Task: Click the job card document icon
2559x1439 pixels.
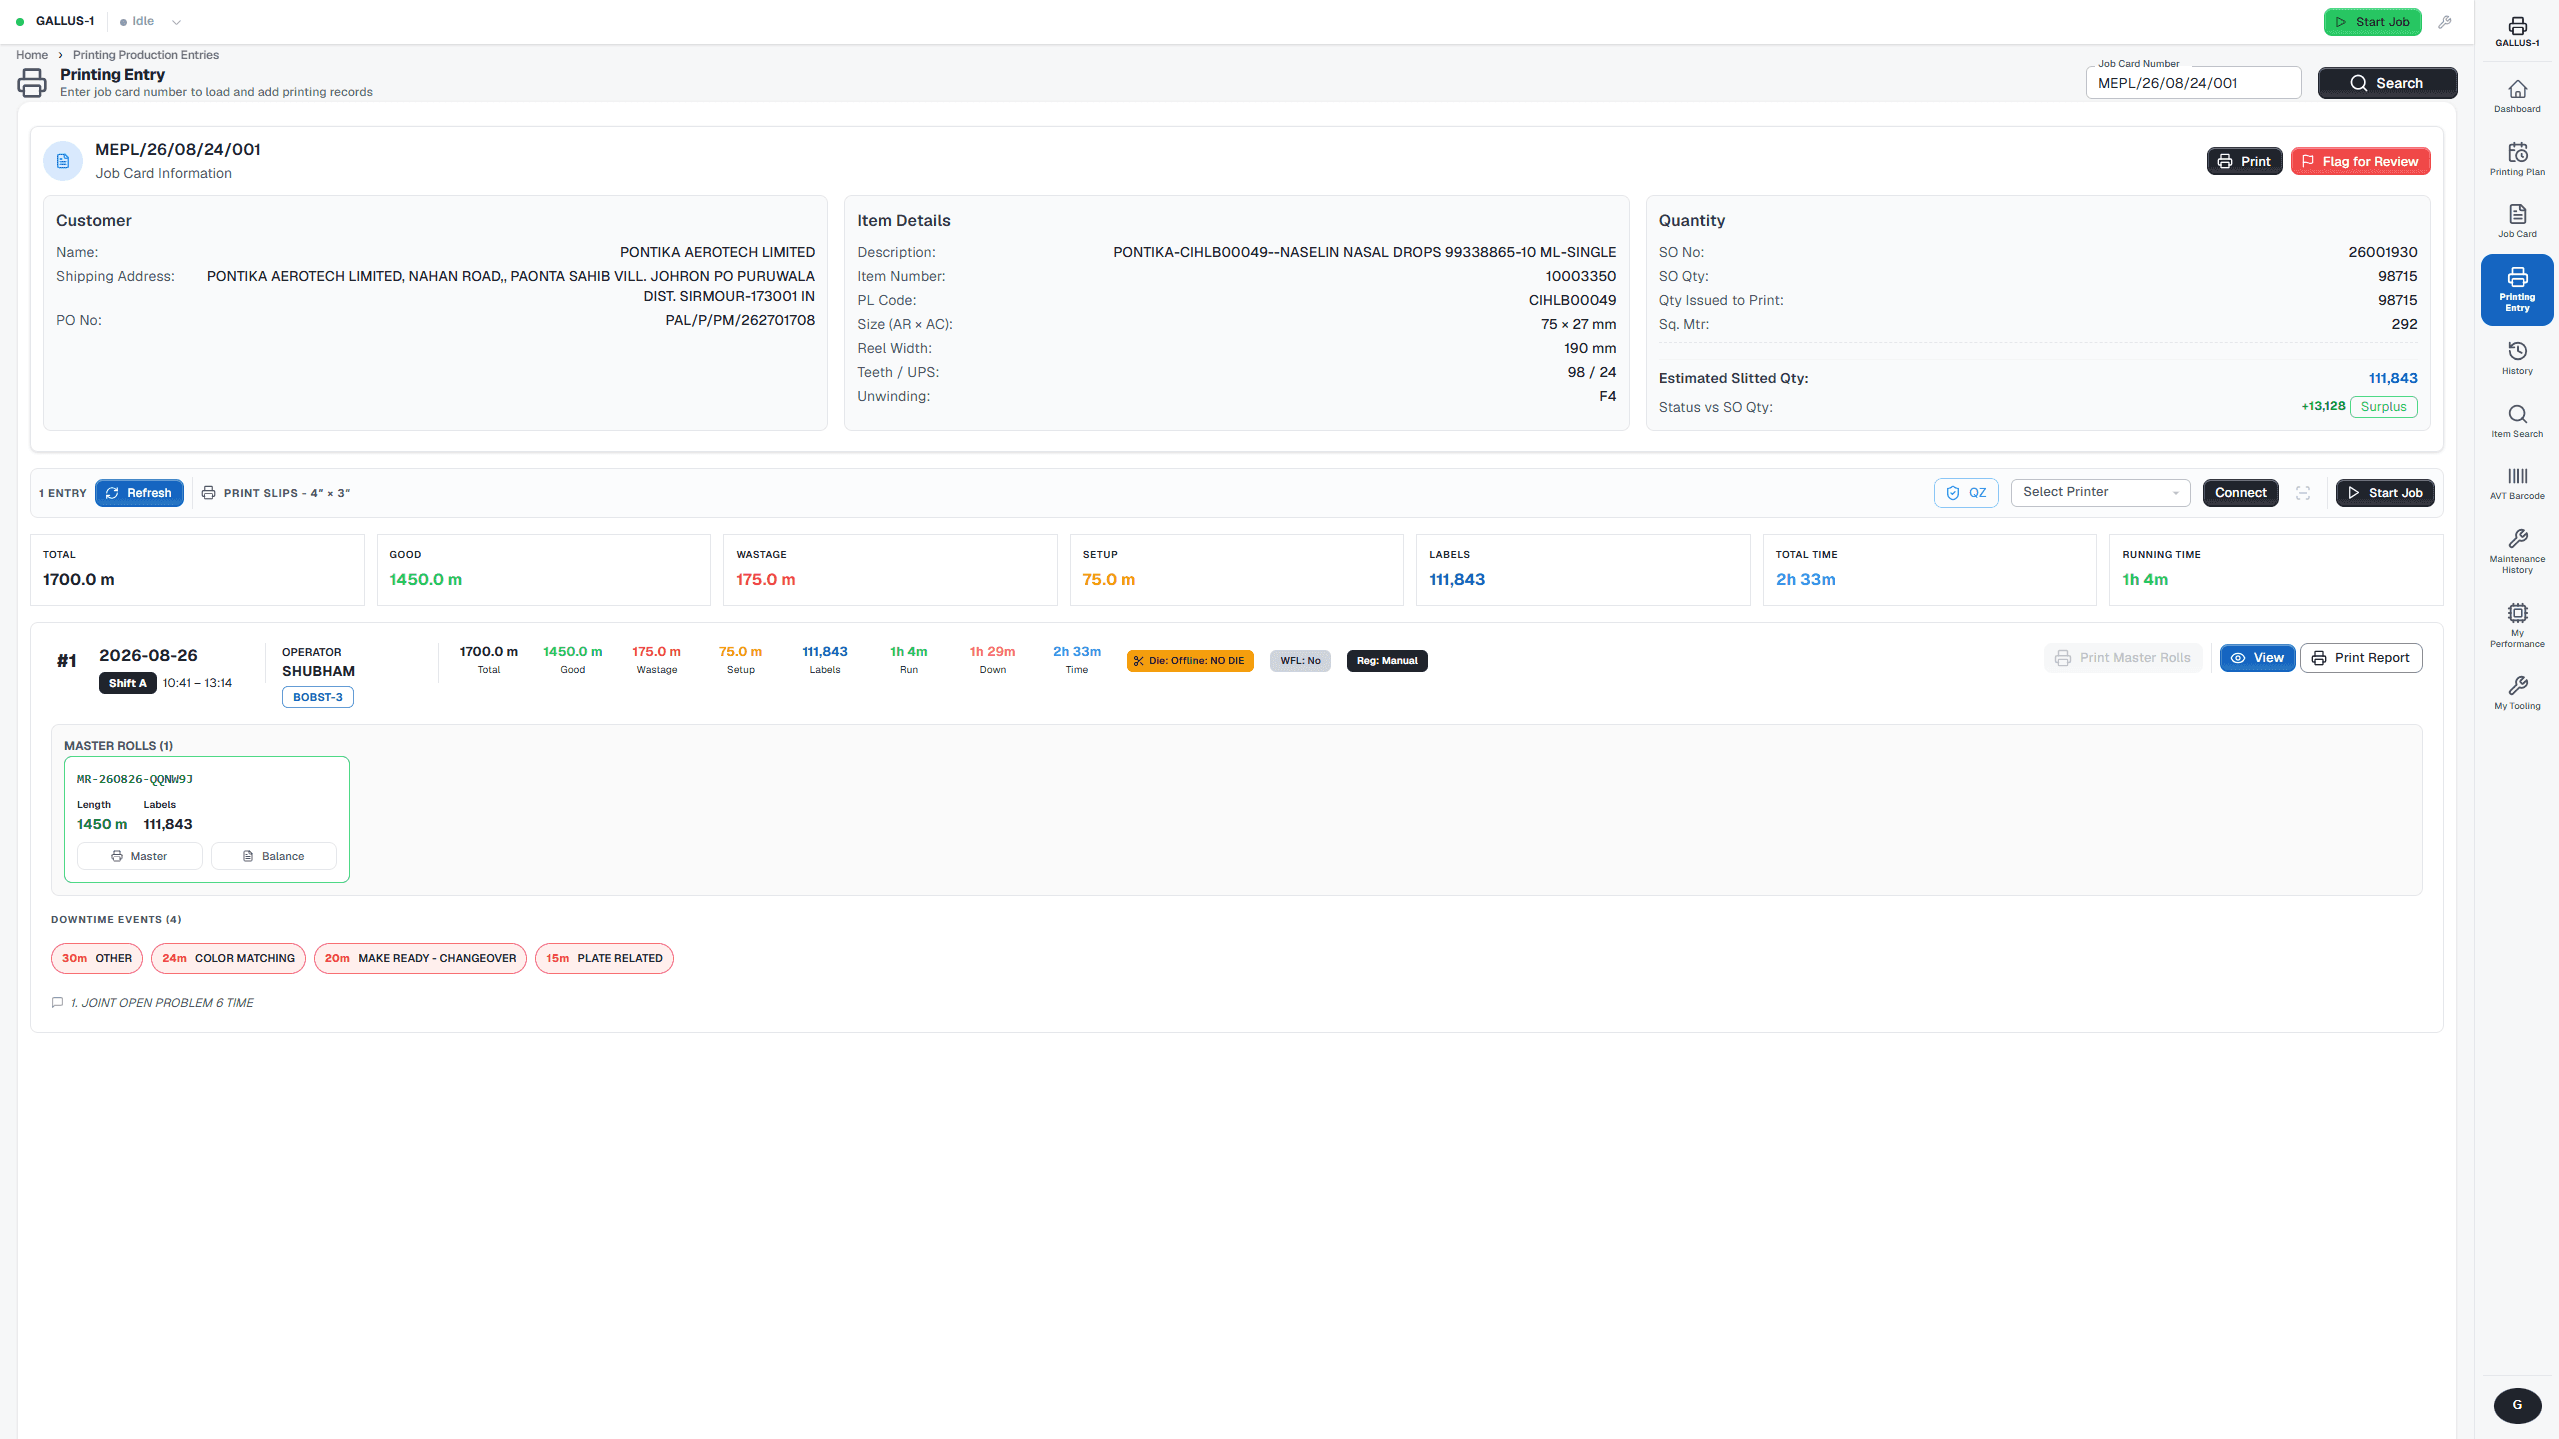Action: 63,161
